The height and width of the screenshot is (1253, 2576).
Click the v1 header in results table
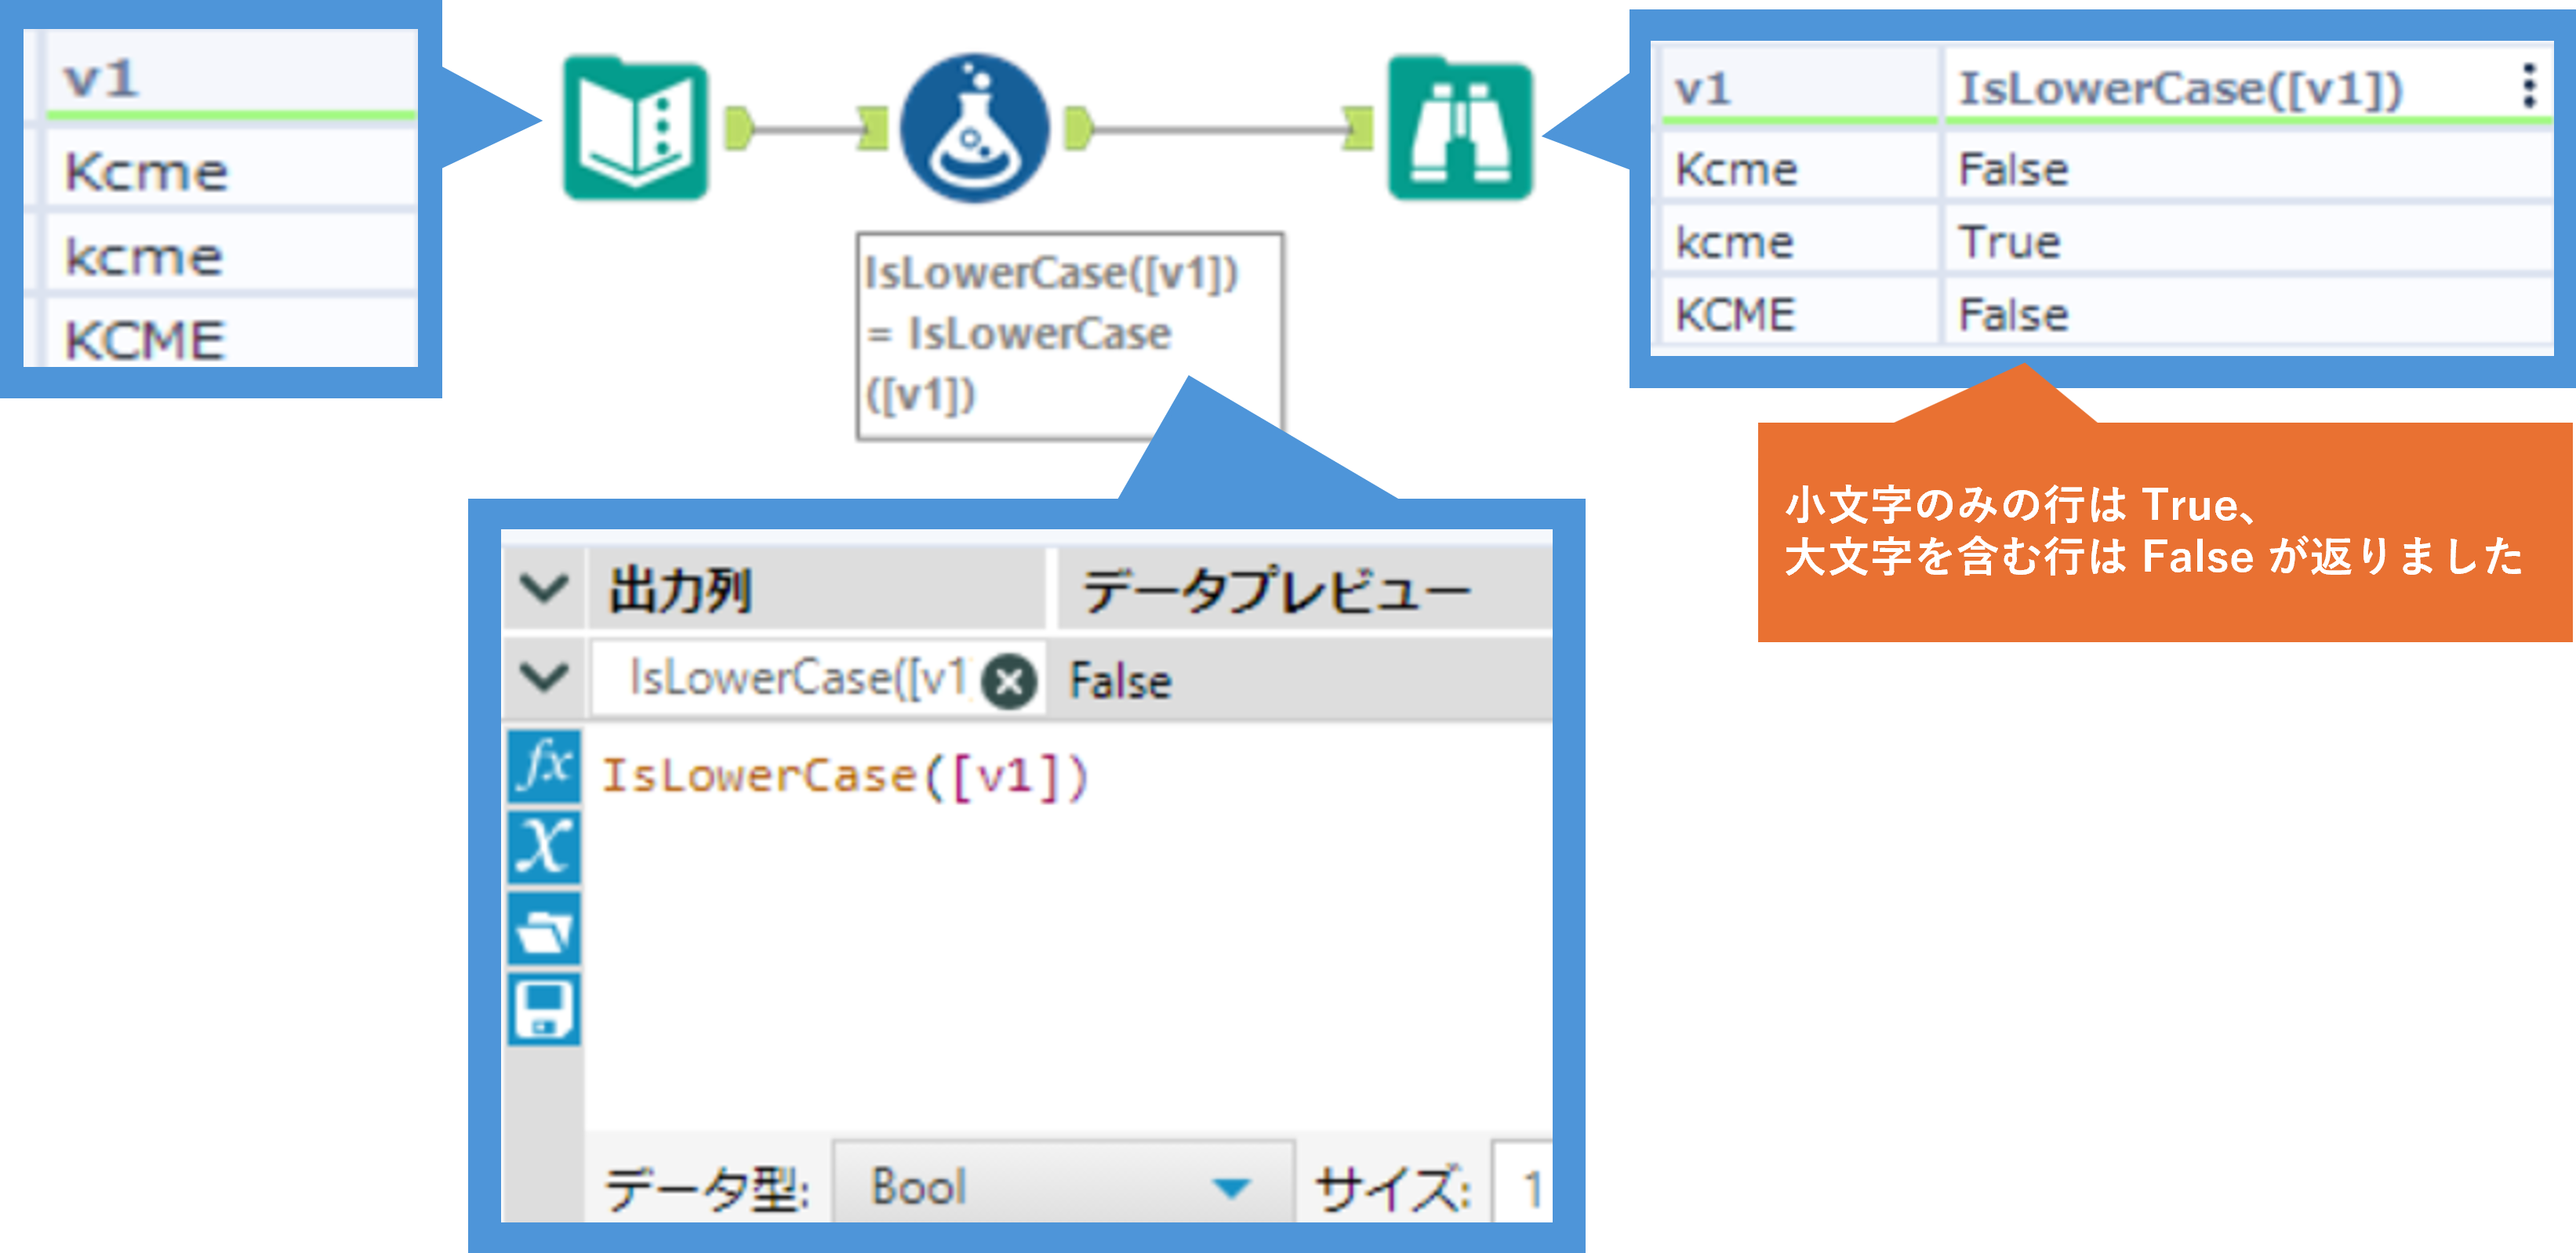pos(1703,89)
